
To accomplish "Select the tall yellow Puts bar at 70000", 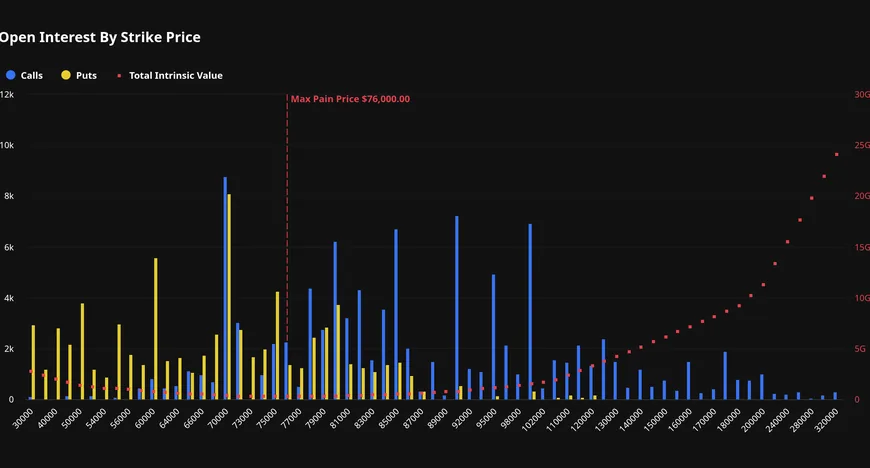I will [229, 296].
